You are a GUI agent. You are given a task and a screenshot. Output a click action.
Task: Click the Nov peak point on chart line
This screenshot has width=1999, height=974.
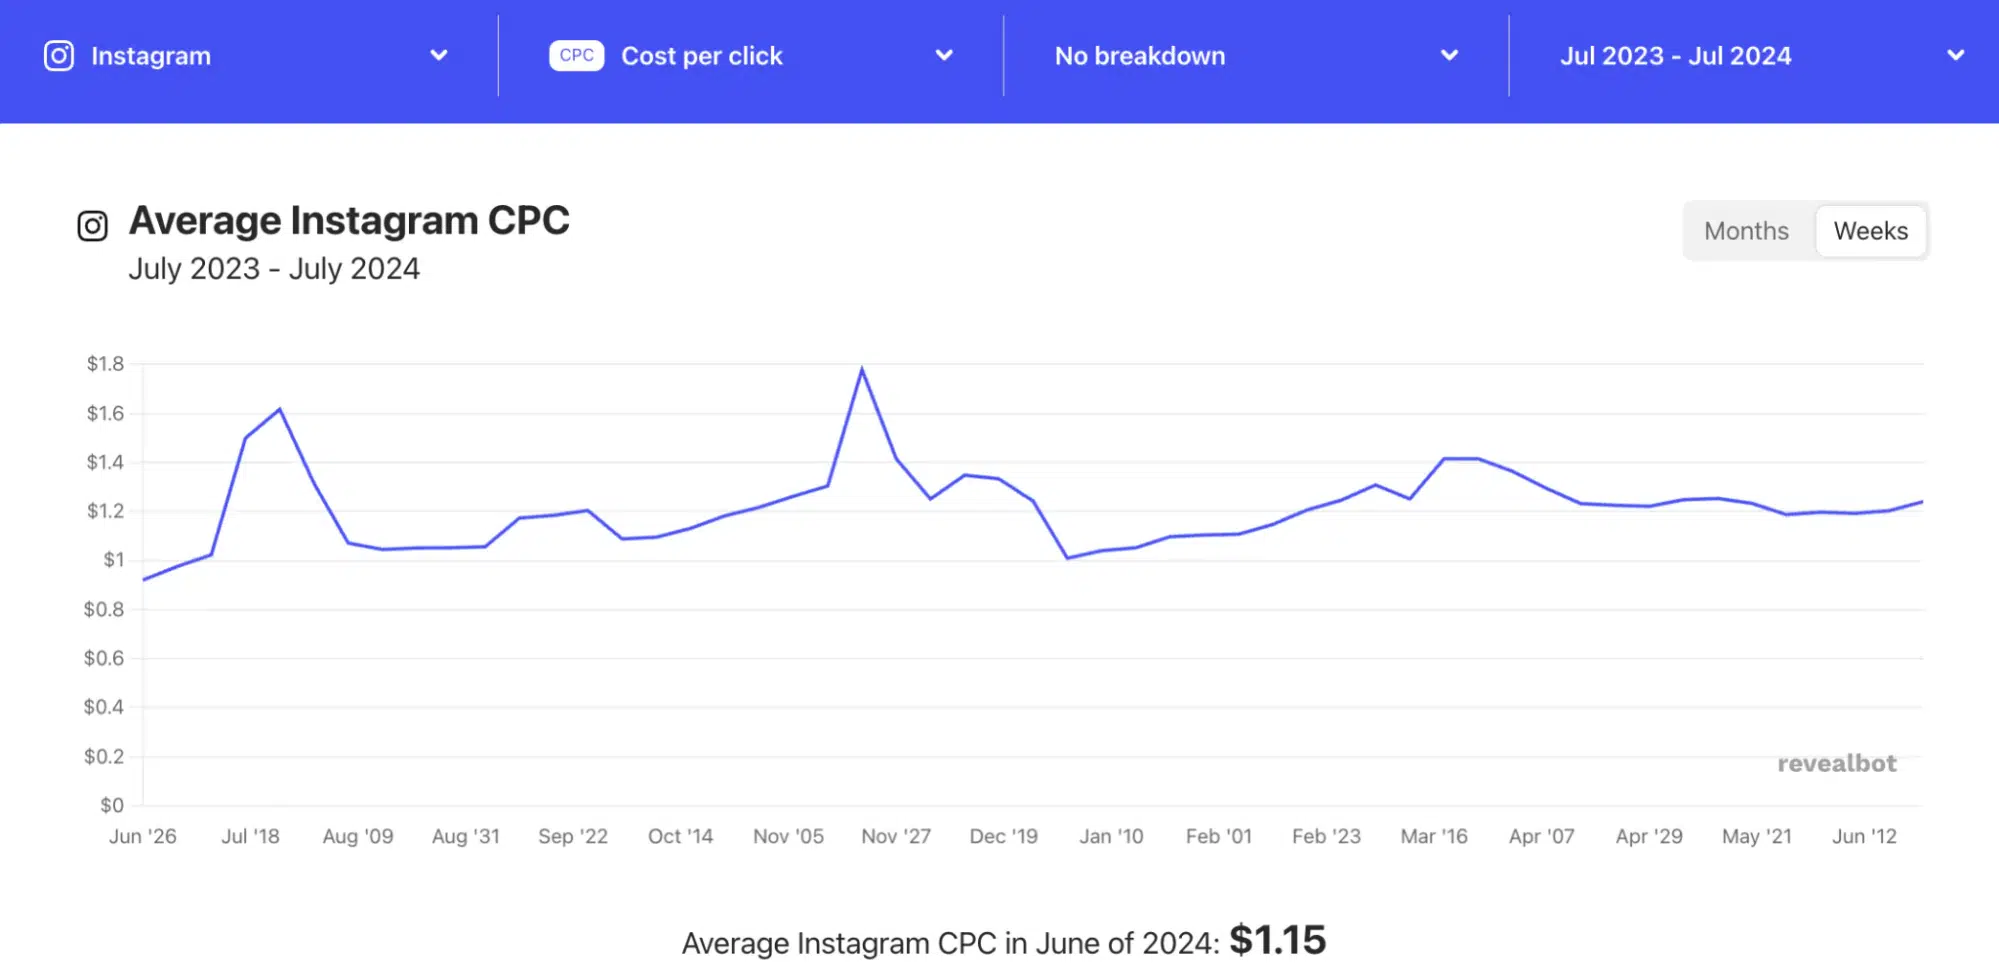click(862, 370)
